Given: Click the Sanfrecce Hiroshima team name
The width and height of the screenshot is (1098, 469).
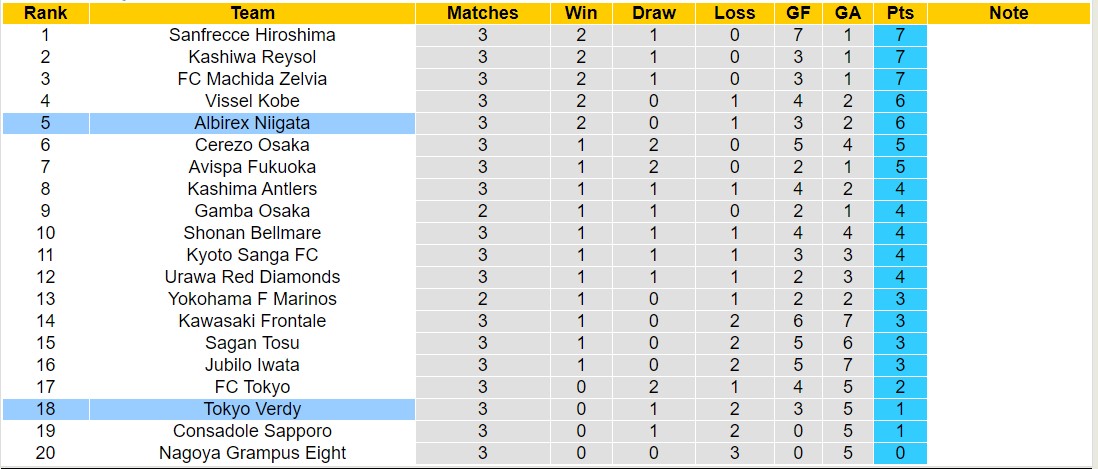Looking at the screenshot, I should click(x=252, y=35).
